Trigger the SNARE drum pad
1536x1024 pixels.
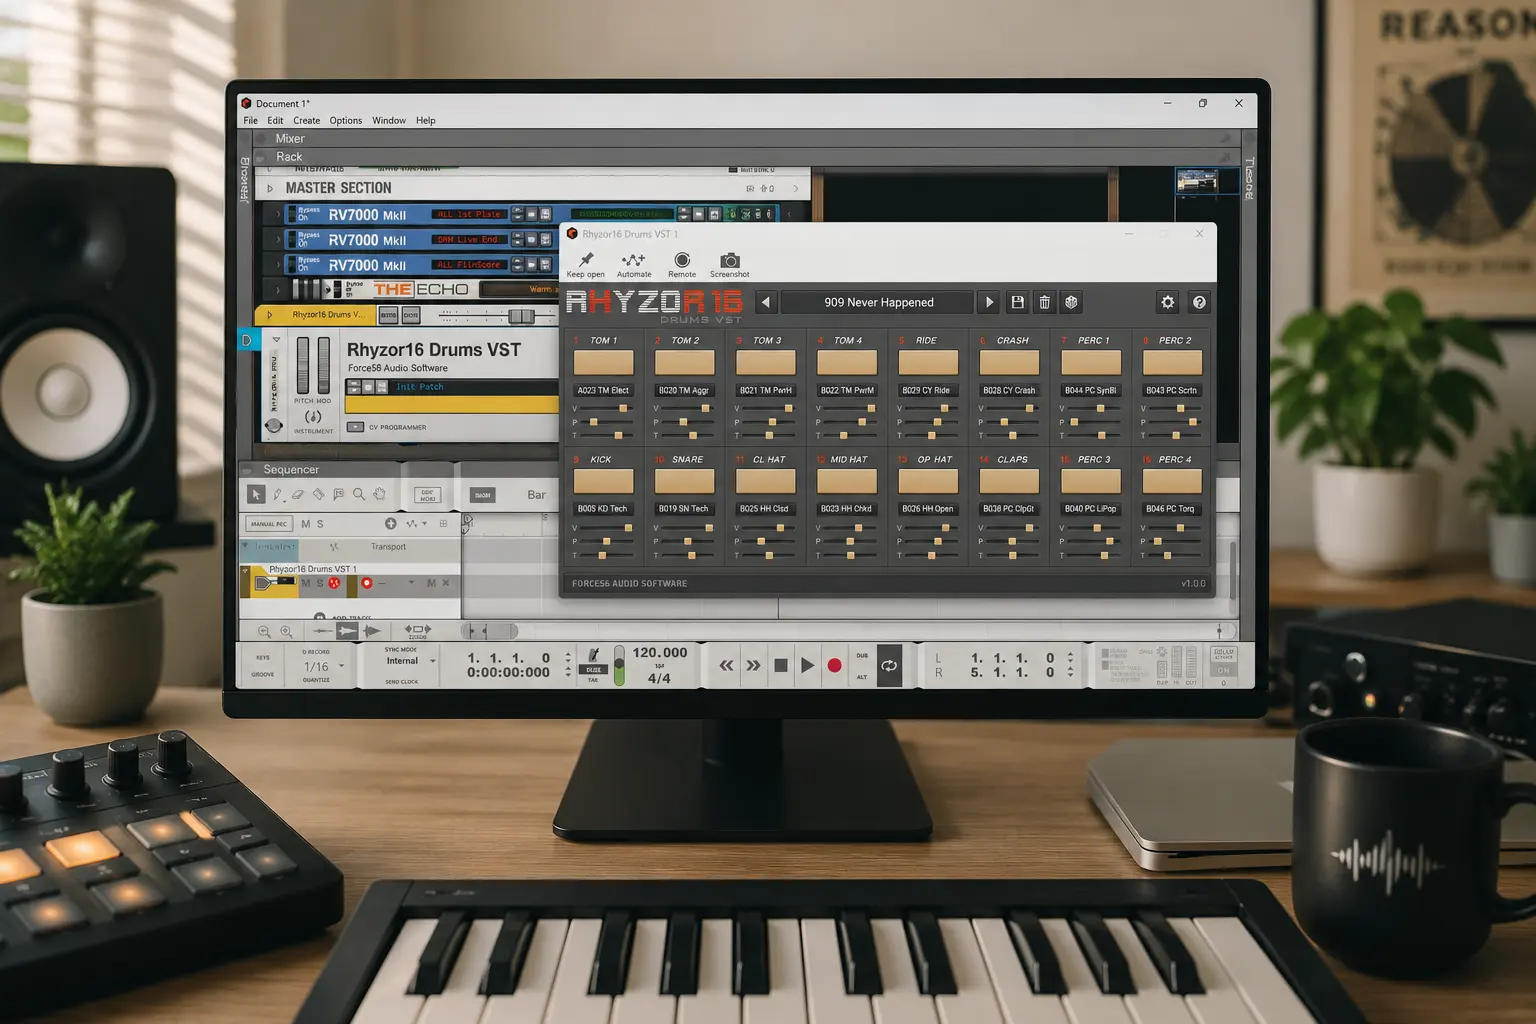pos(684,481)
